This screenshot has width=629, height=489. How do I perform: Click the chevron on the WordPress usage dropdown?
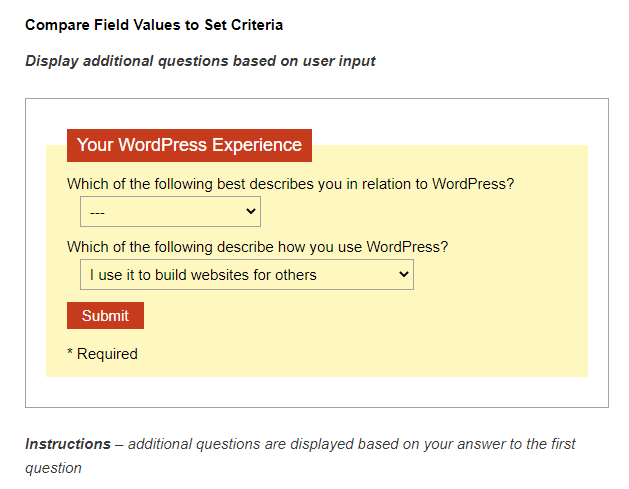(403, 275)
